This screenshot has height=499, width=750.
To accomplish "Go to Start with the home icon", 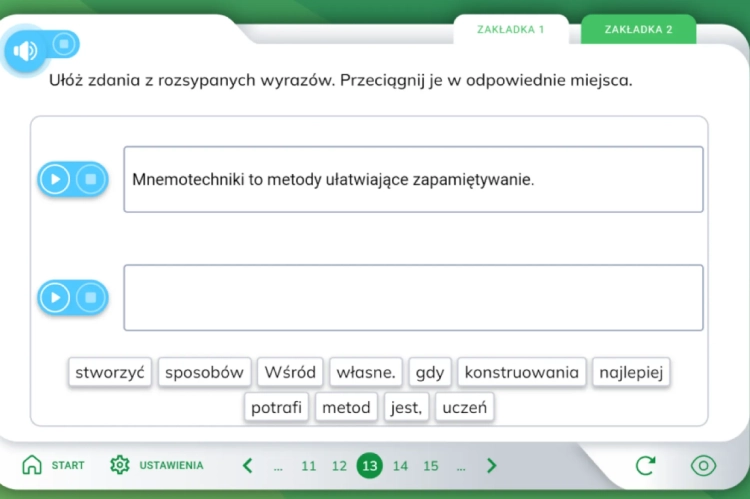I will (x=32, y=465).
